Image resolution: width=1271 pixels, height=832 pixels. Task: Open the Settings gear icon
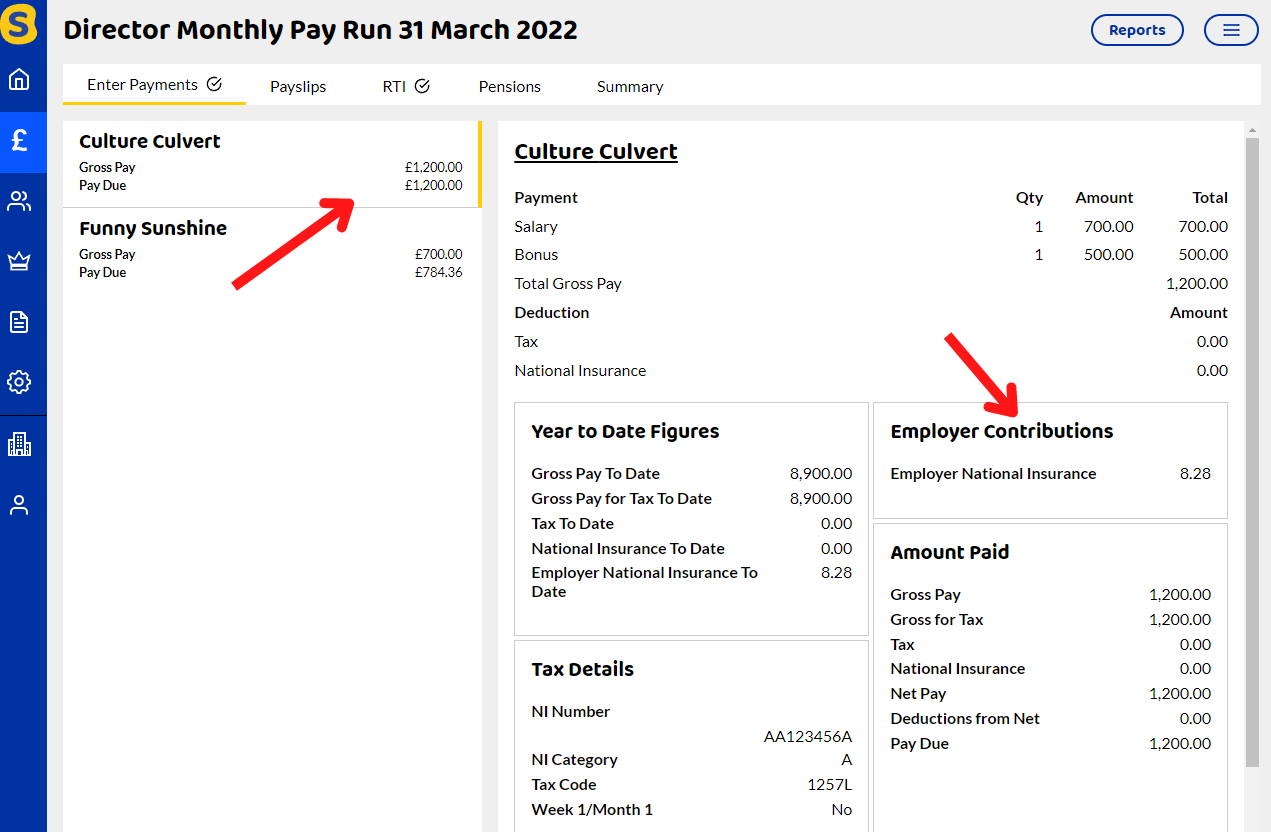(20, 382)
